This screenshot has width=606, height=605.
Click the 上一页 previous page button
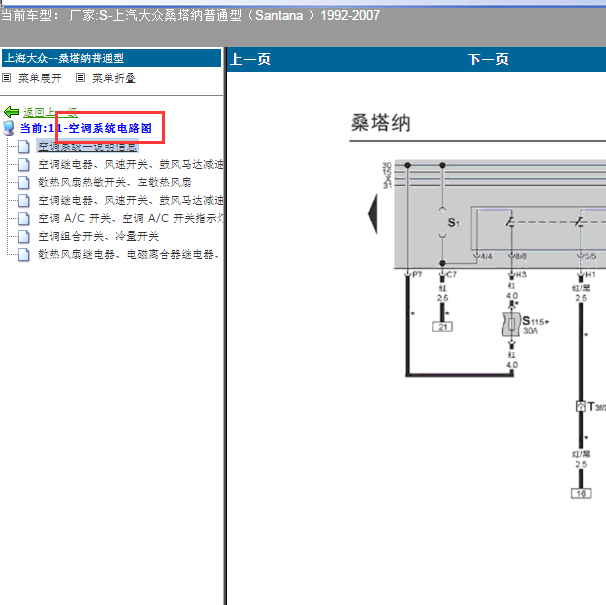(250, 60)
